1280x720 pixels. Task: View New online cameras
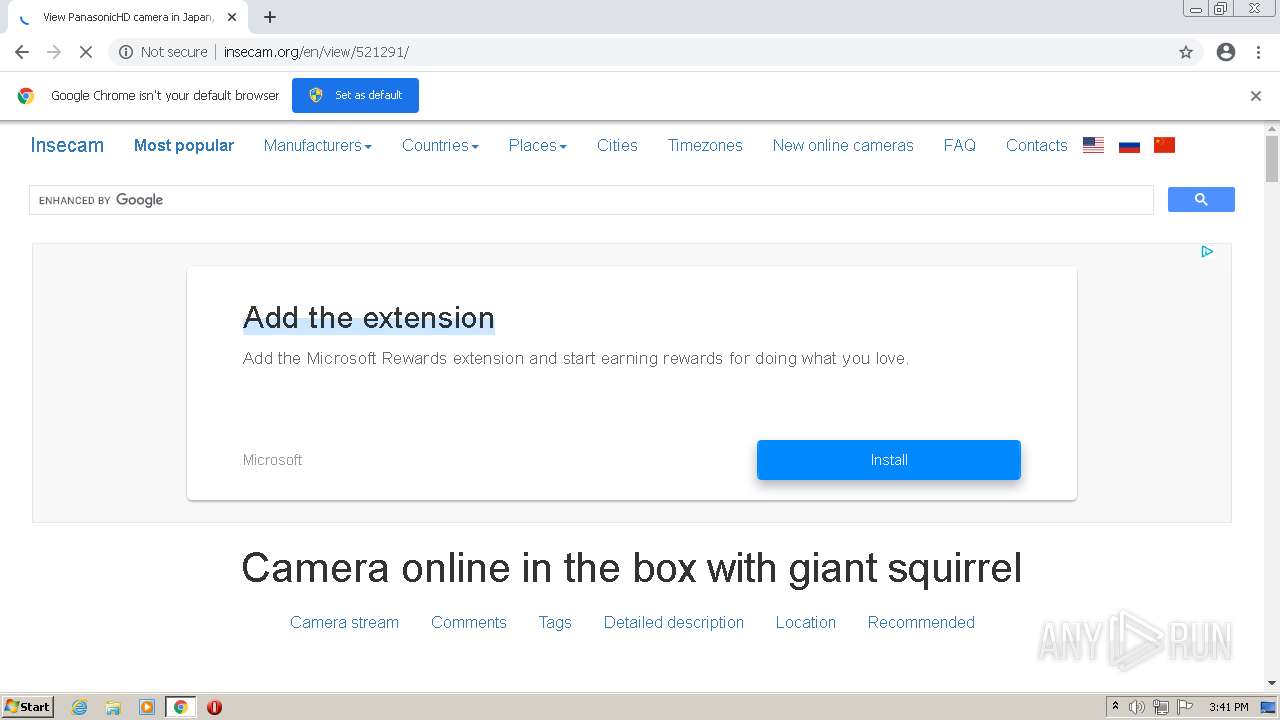pyautogui.click(x=843, y=145)
